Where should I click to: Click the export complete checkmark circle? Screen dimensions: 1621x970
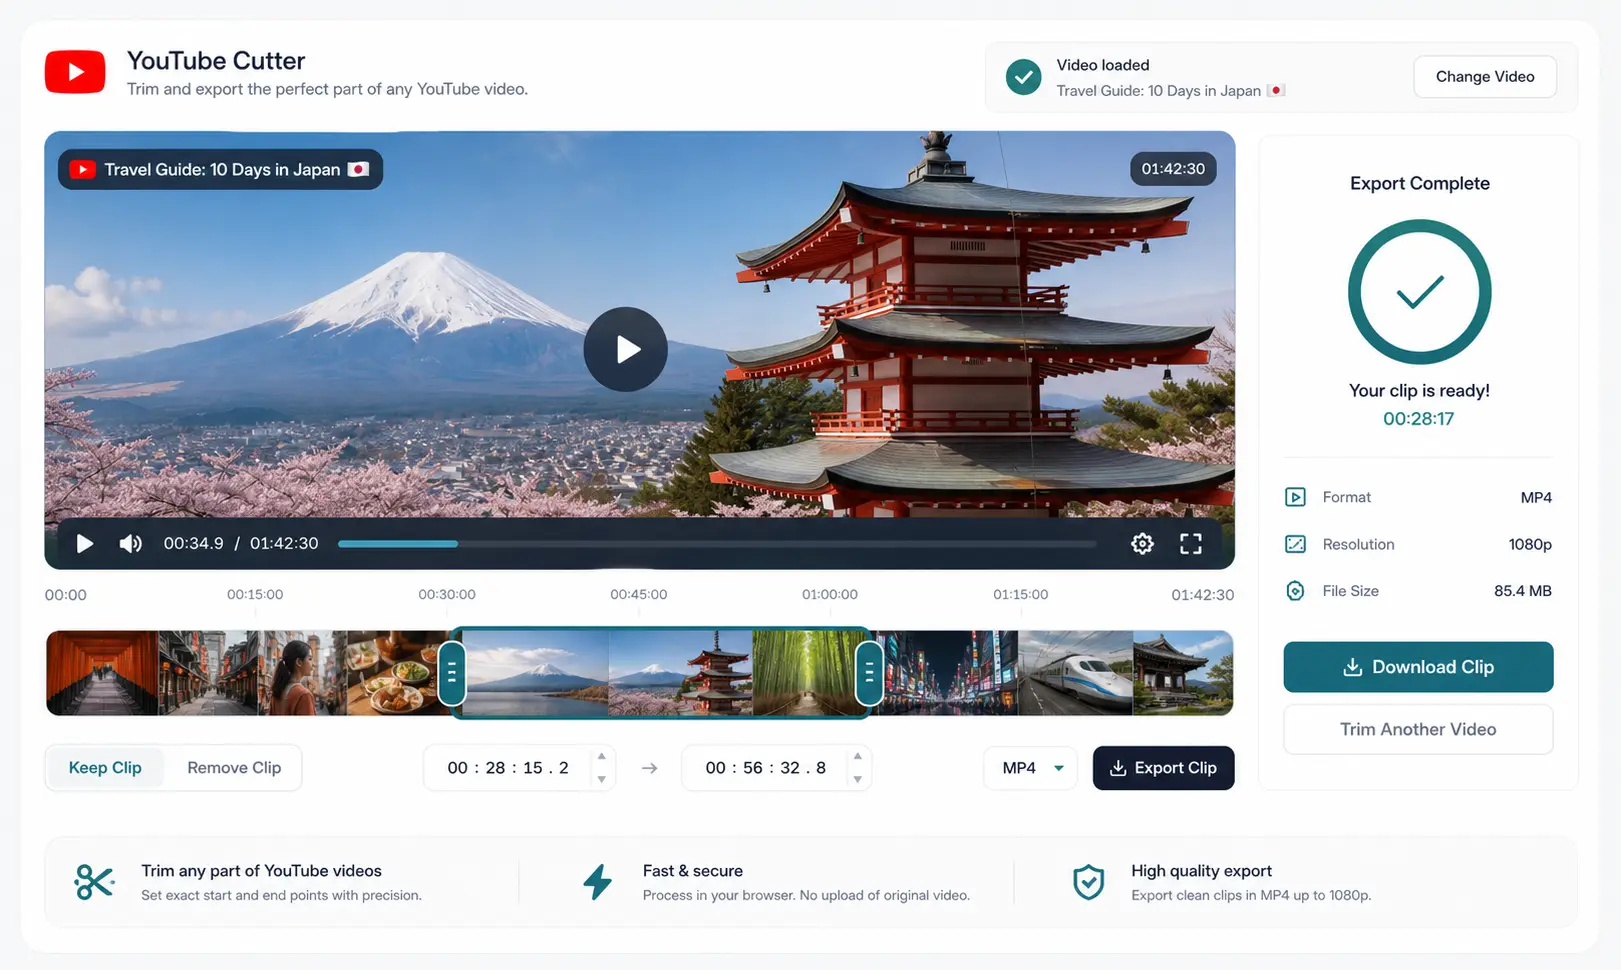1419,292
